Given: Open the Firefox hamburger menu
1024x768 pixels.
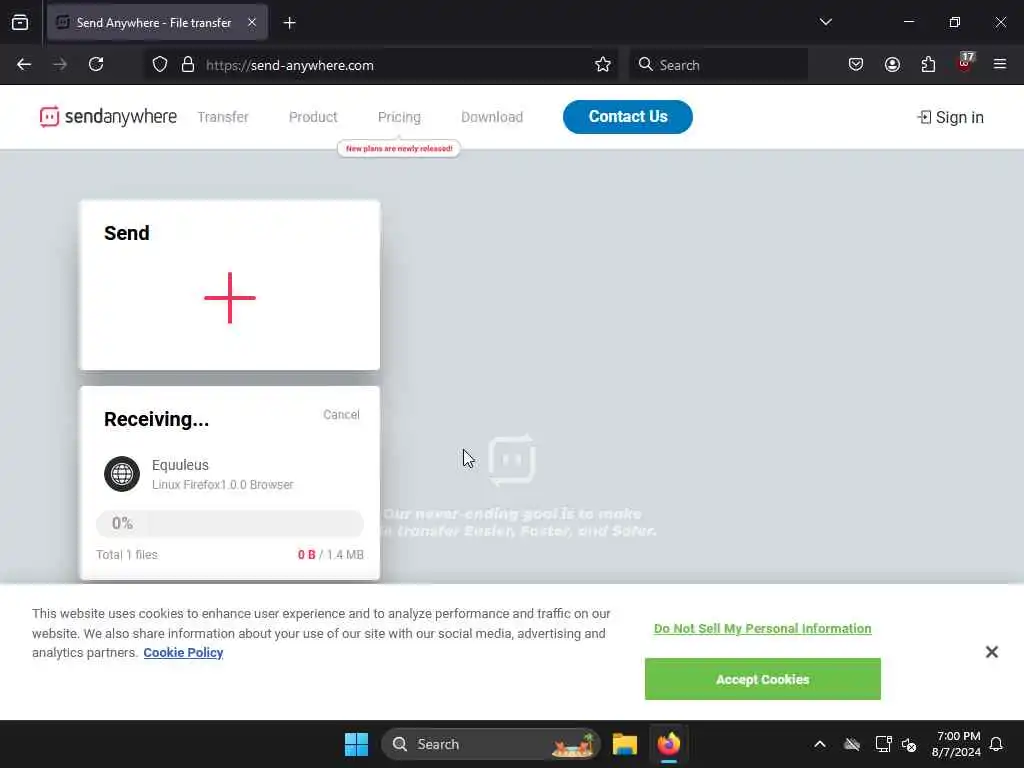Looking at the screenshot, I should click(1000, 65).
